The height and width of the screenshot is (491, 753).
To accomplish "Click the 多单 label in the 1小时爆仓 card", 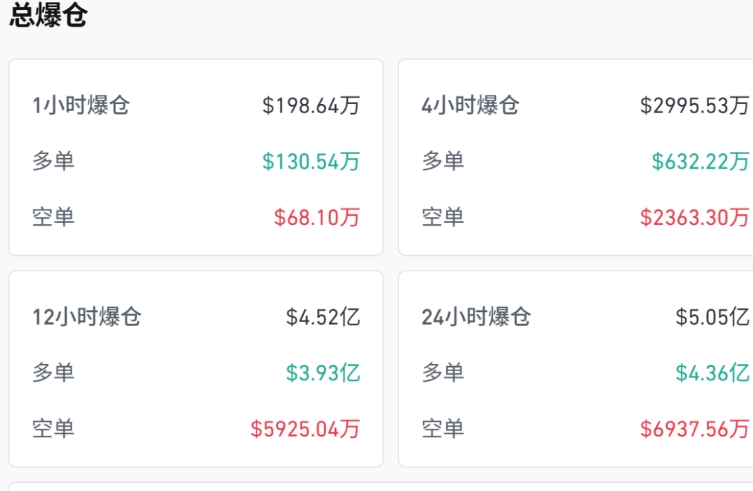I will tap(53, 161).
